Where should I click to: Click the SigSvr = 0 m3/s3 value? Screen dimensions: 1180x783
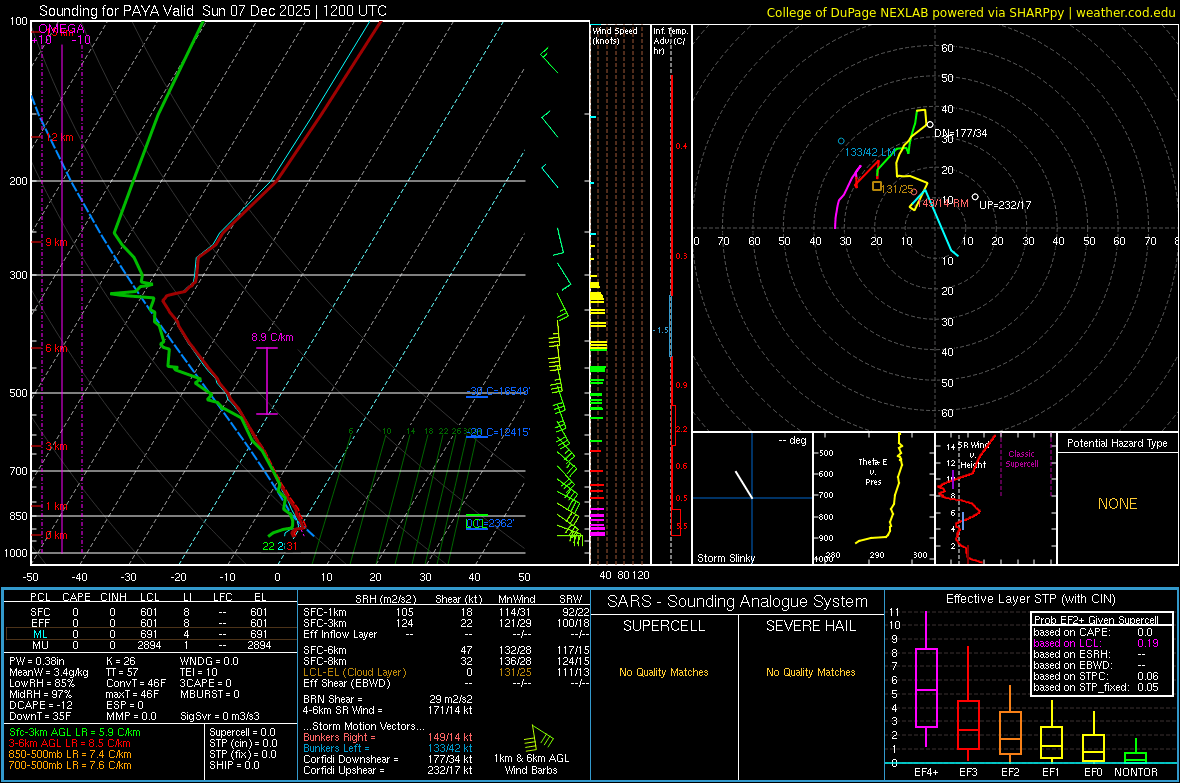220,716
